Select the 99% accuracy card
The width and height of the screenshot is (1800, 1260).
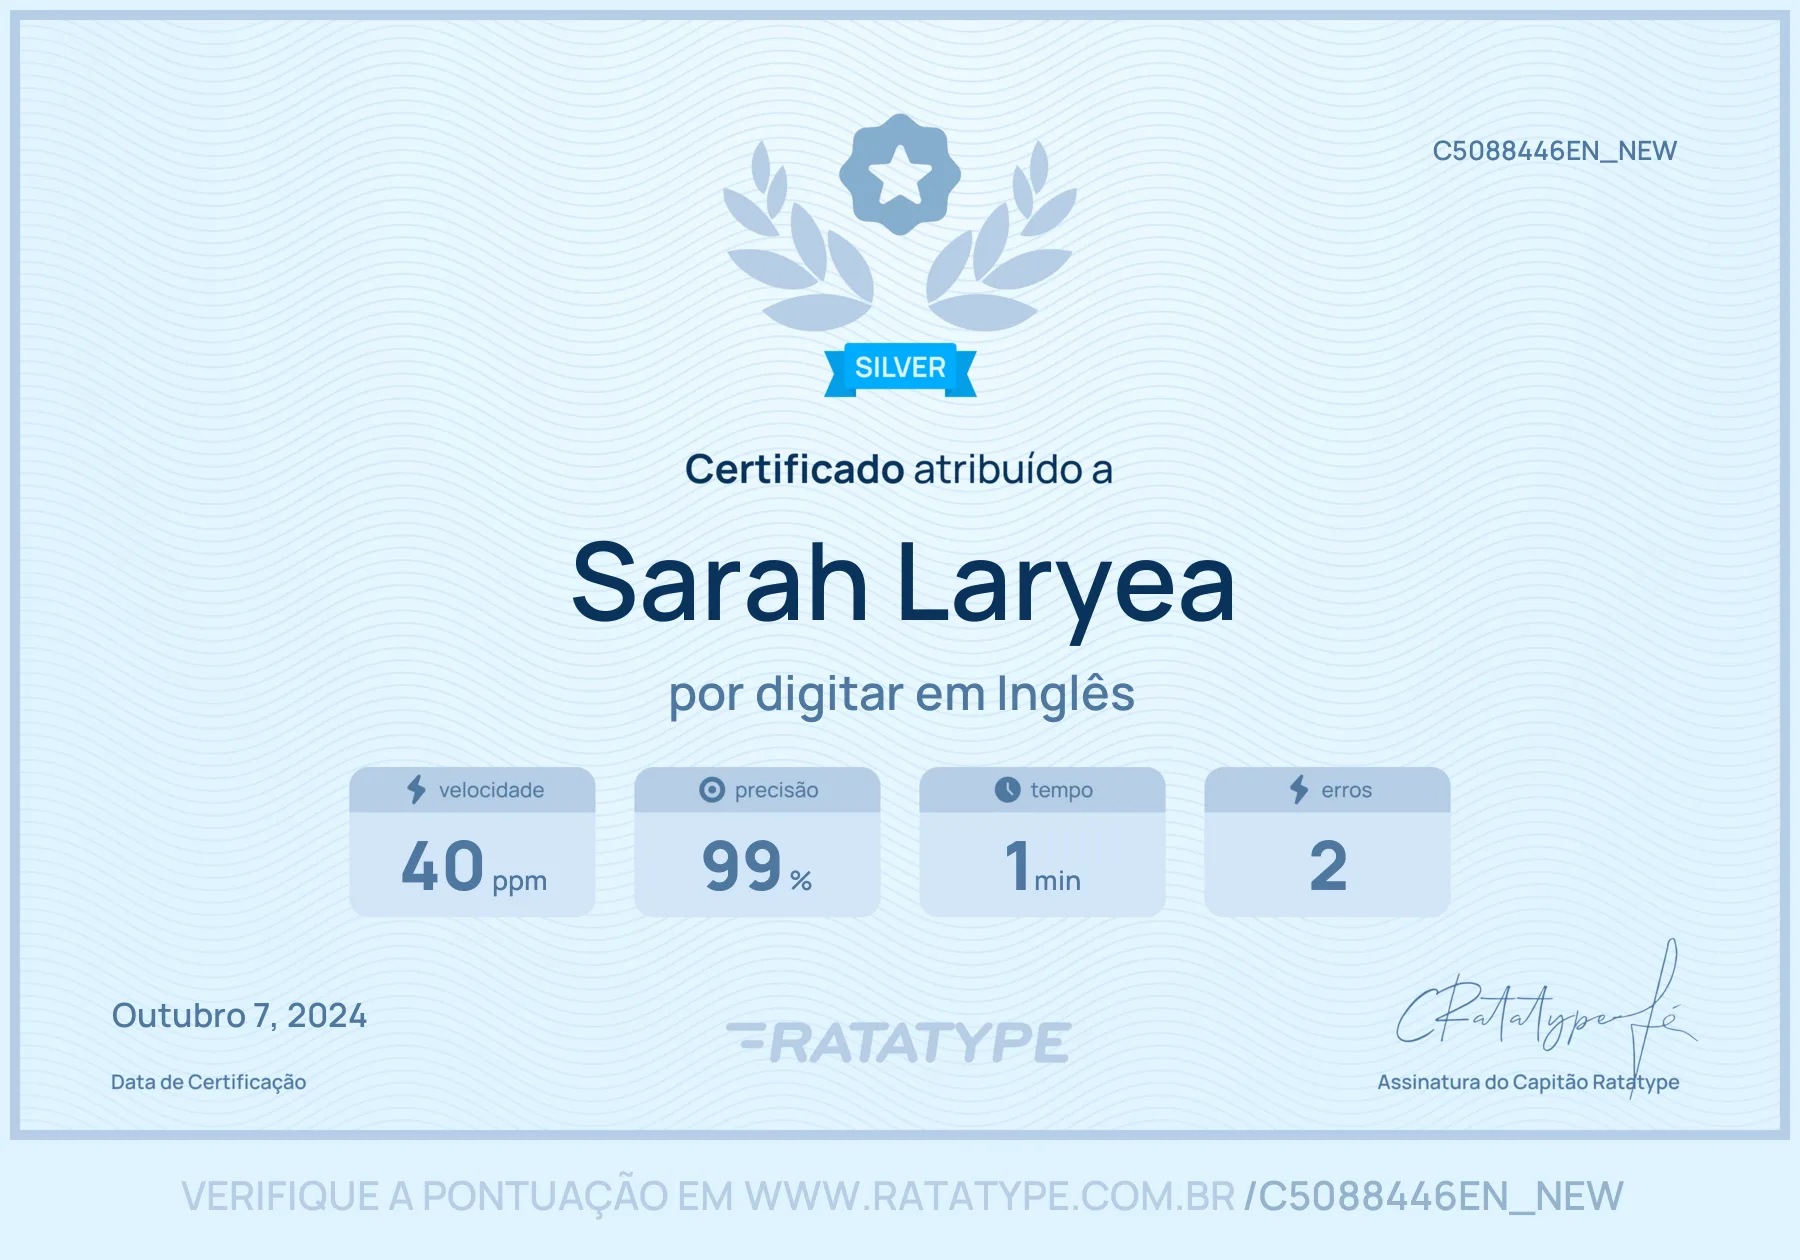click(x=757, y=842)
